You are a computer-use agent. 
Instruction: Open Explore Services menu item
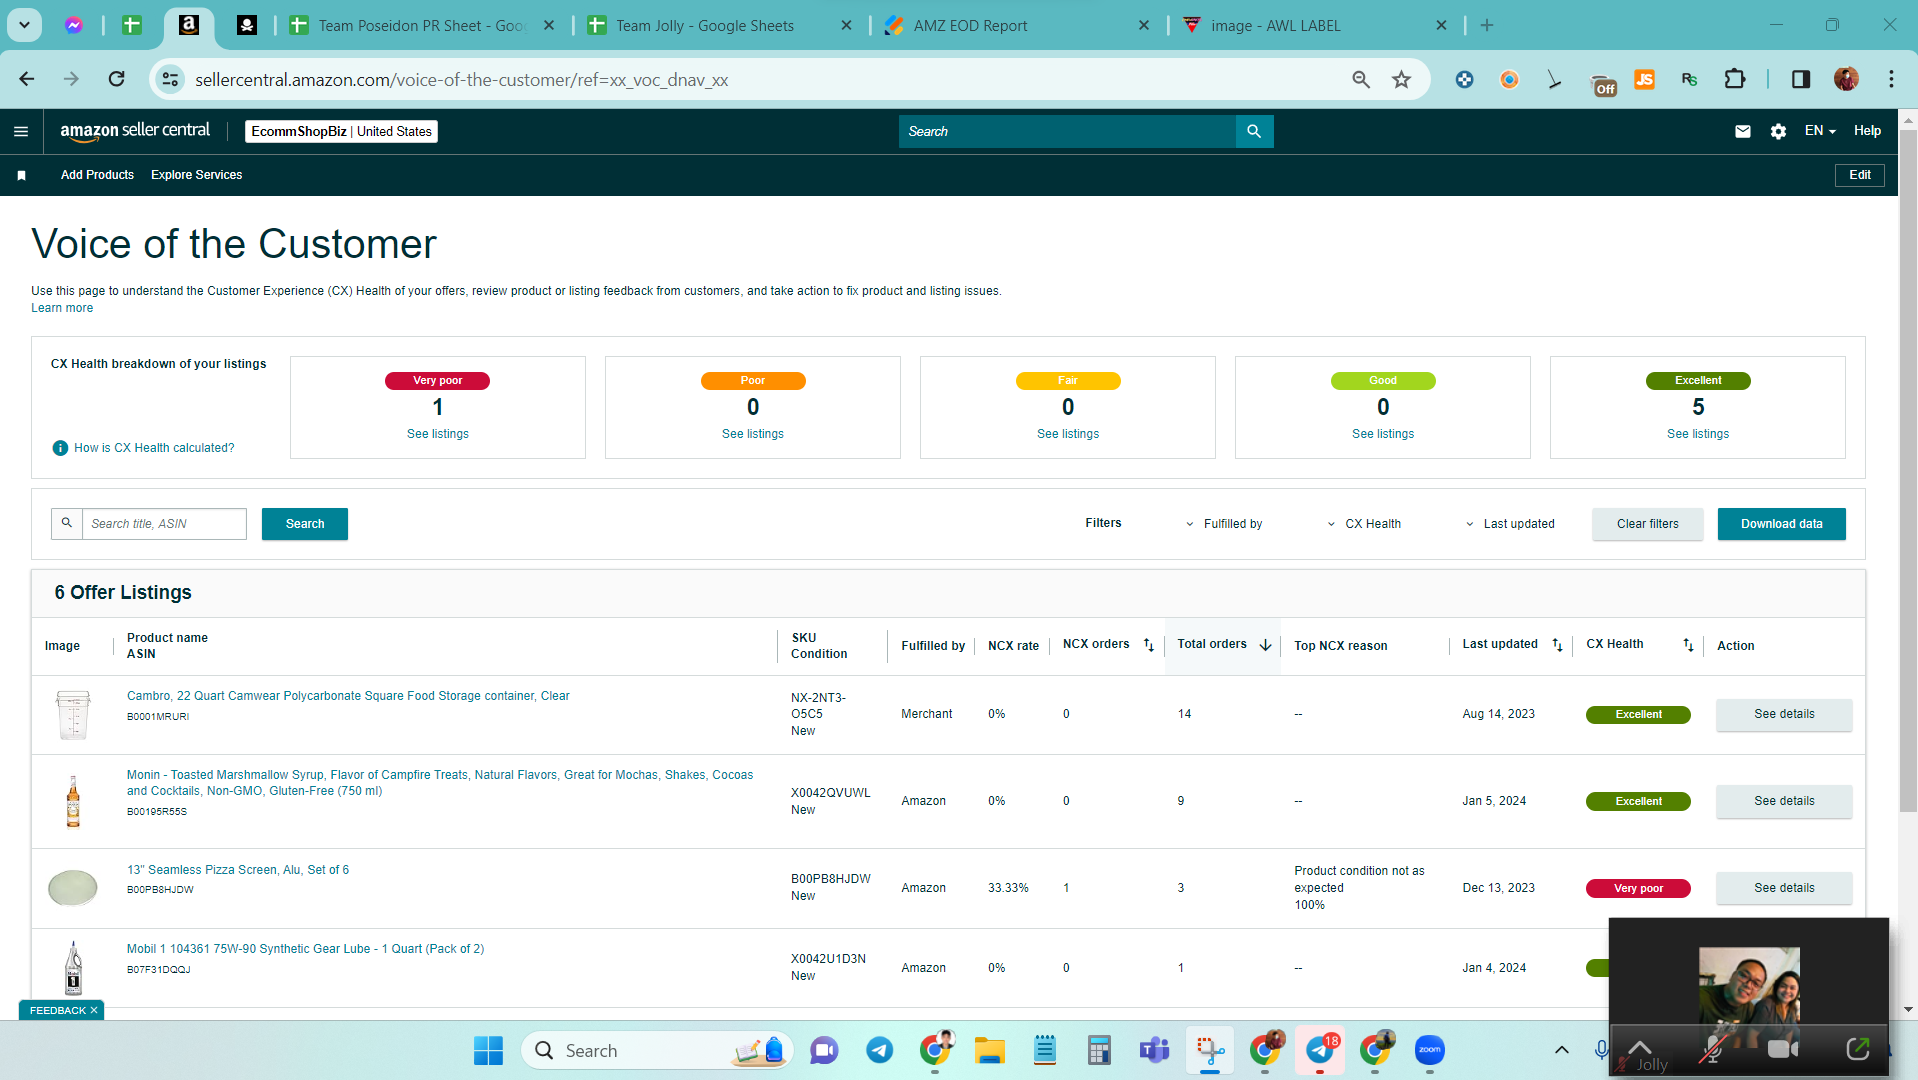click(x=196, y=175)
